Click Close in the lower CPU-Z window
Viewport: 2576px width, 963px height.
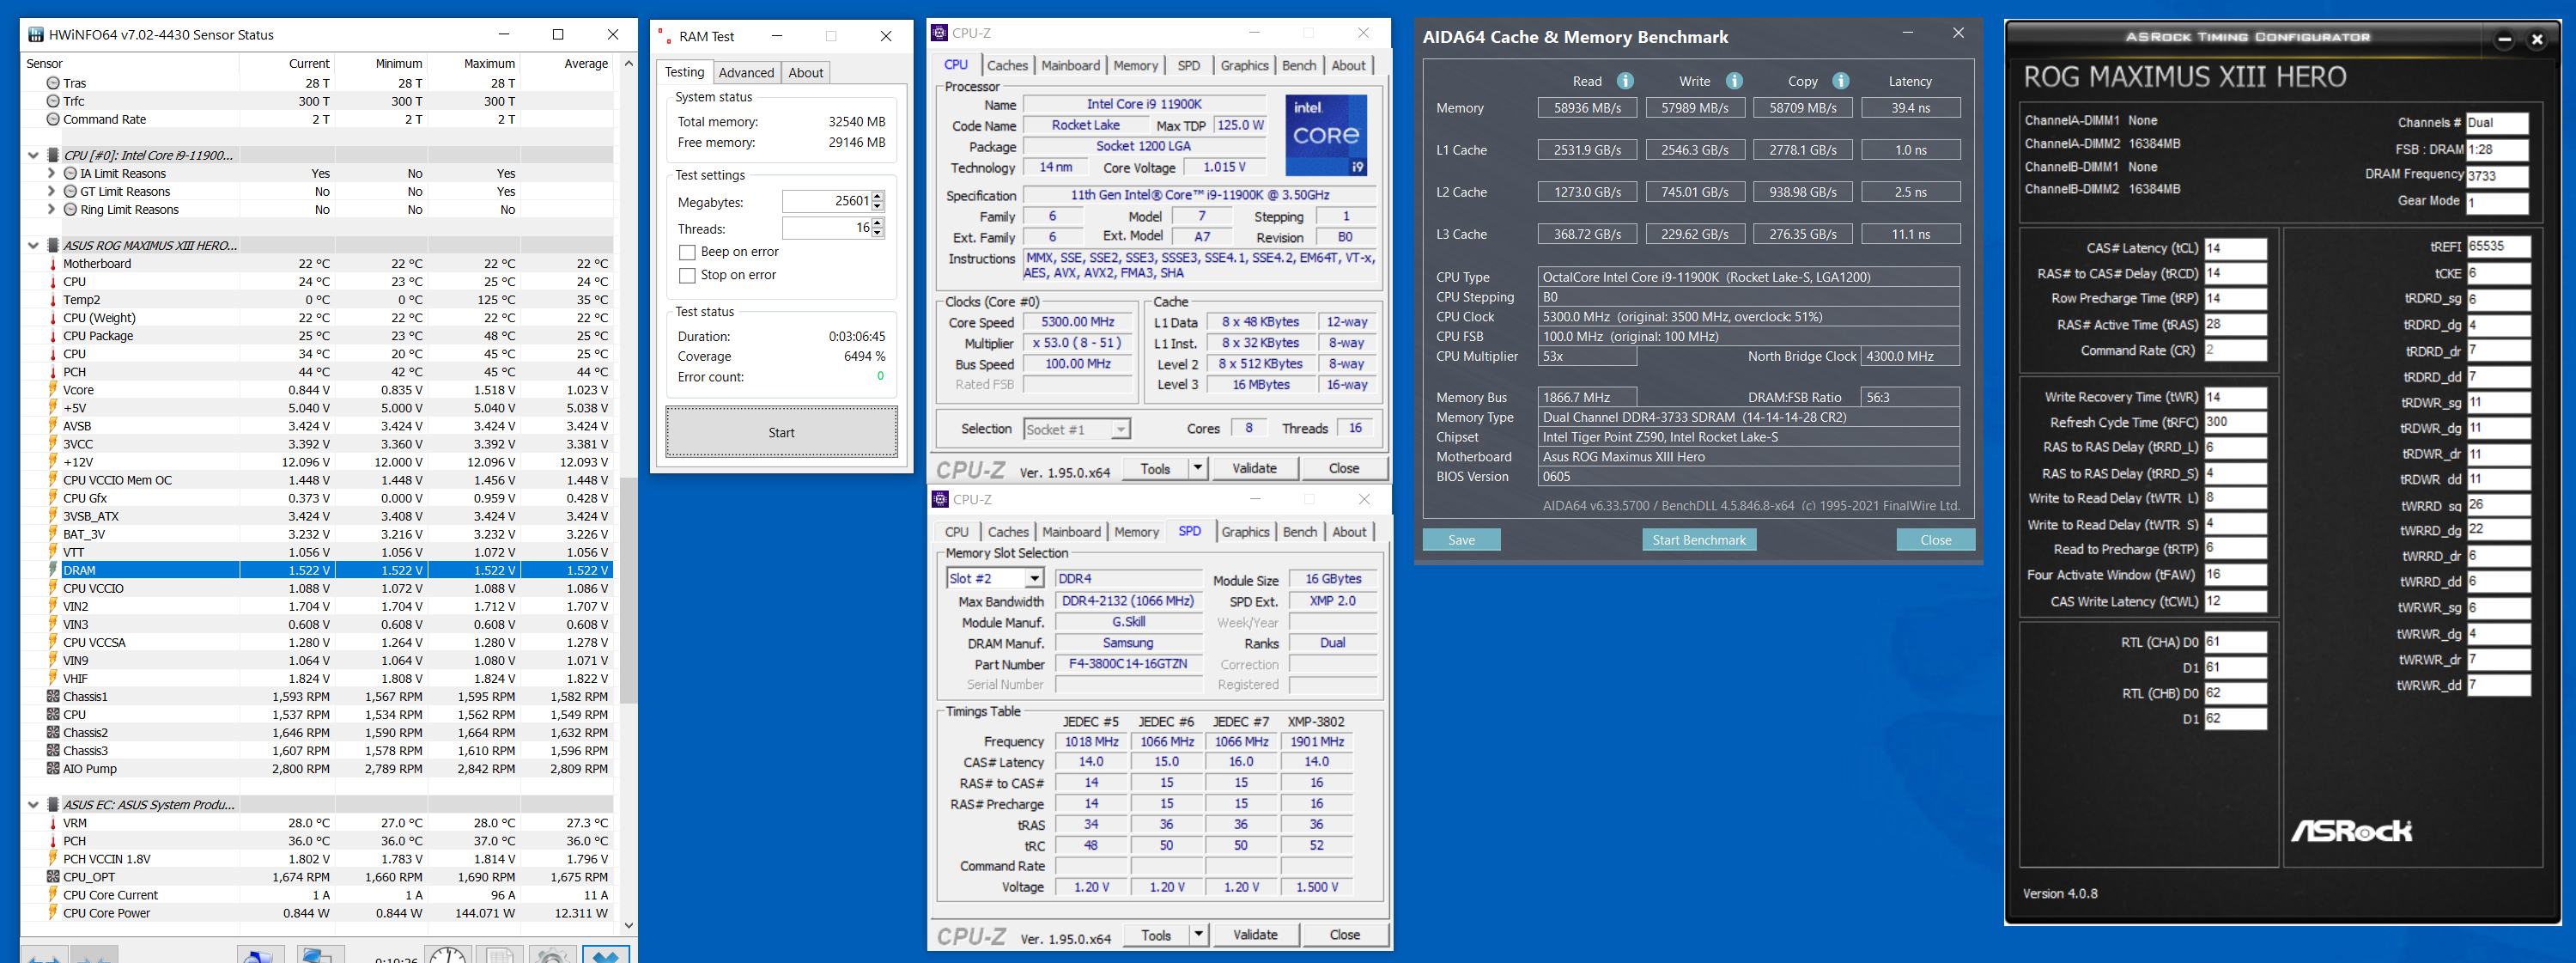[1344, 935]
